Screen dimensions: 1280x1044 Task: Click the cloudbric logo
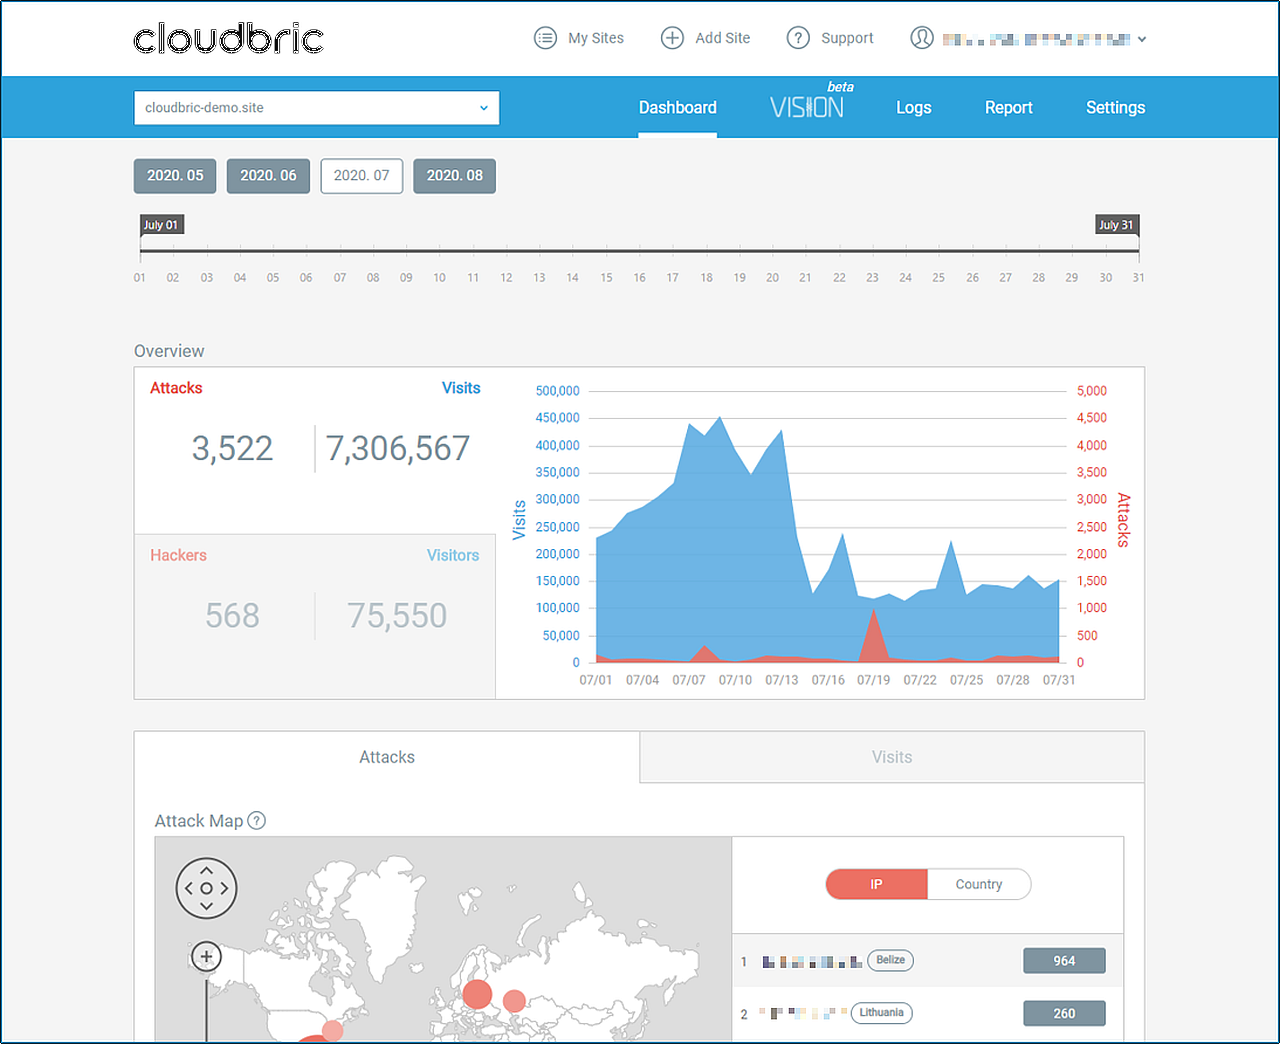click(229, 38)
